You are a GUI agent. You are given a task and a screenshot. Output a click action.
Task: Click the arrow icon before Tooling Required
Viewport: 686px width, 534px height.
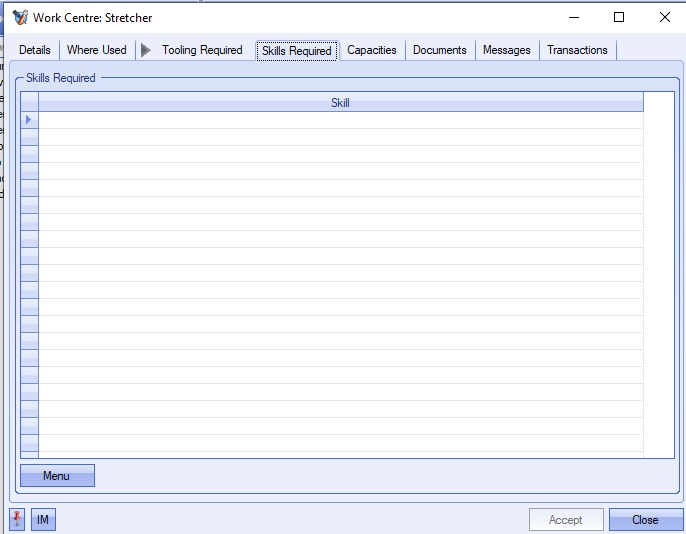[146, 50]
